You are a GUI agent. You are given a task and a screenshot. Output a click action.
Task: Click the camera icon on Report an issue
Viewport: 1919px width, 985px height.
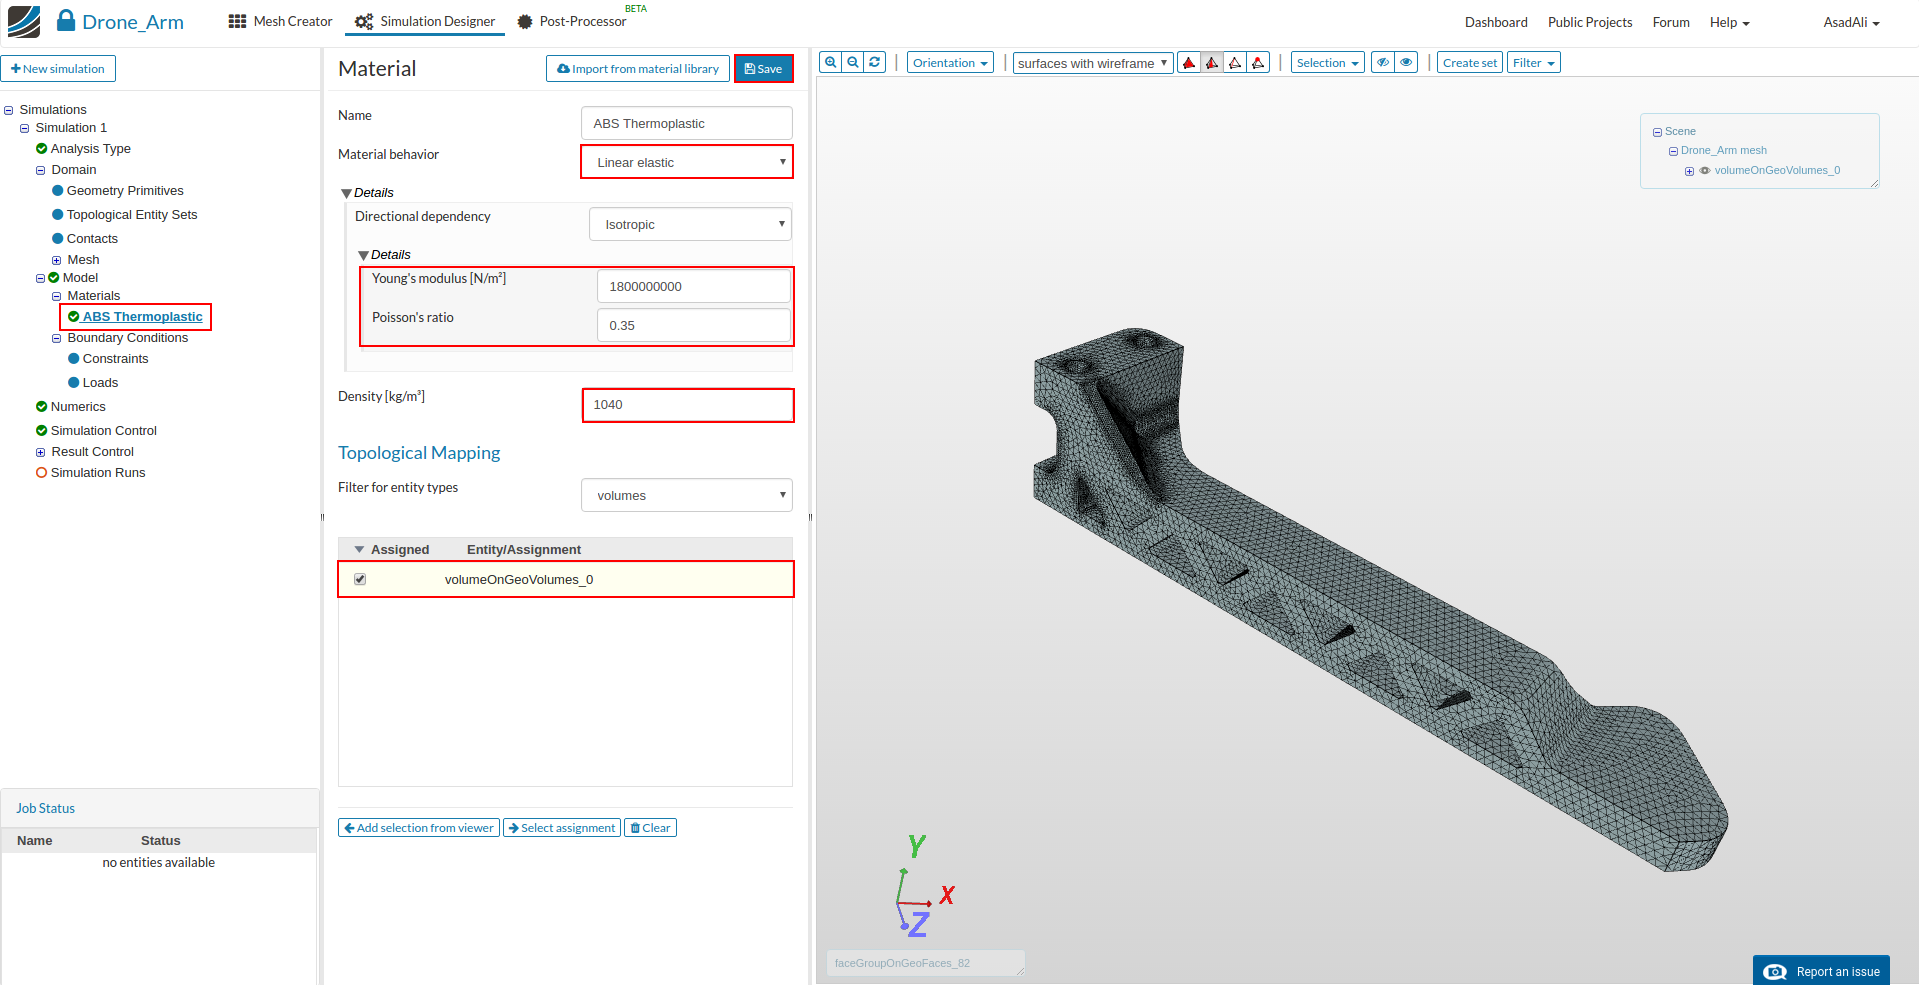pos(1775,972)
